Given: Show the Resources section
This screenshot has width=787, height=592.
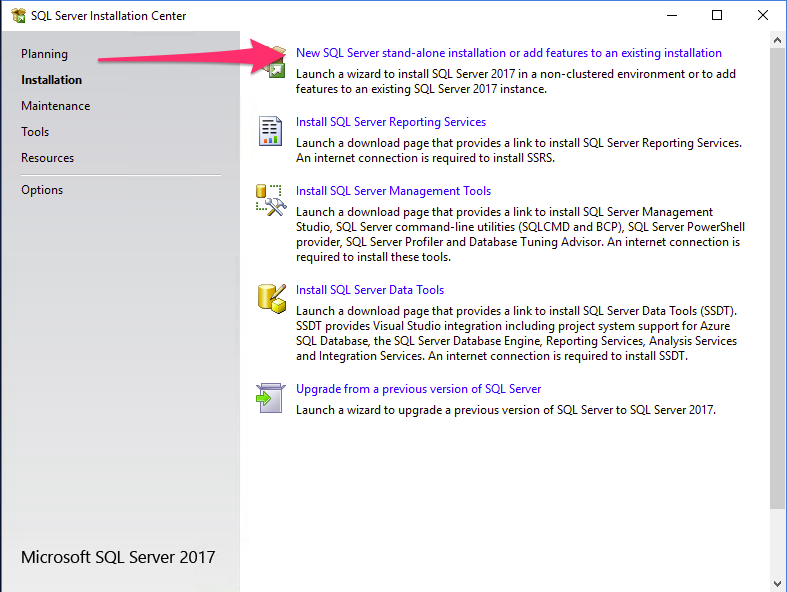Looking at the screenshot, I should [x=47, y=158].
